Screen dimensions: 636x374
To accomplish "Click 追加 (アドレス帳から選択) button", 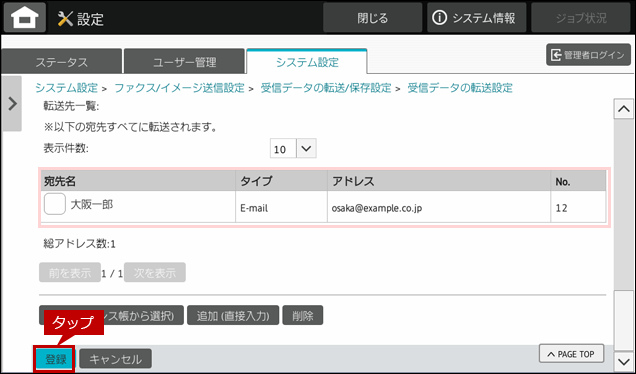I will point(112,315).
